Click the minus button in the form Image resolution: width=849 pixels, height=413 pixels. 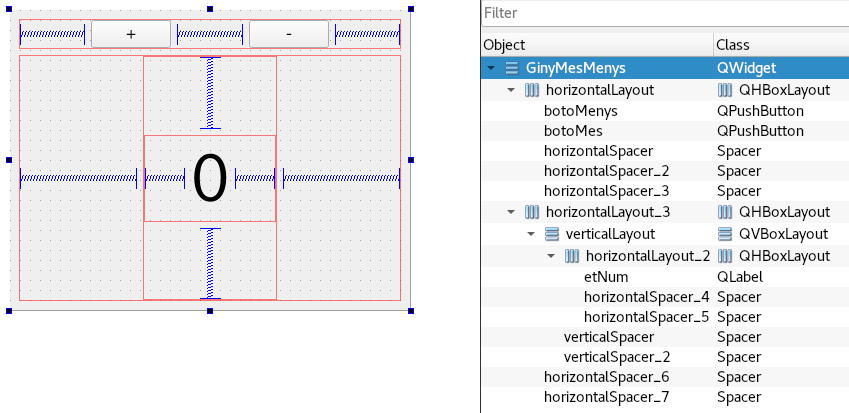pos(288,33)
